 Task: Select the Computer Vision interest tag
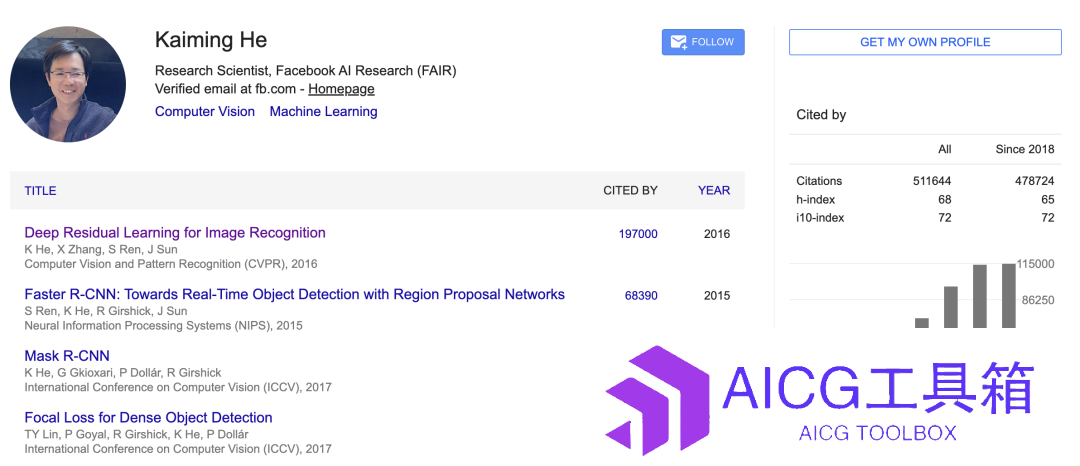205,112
